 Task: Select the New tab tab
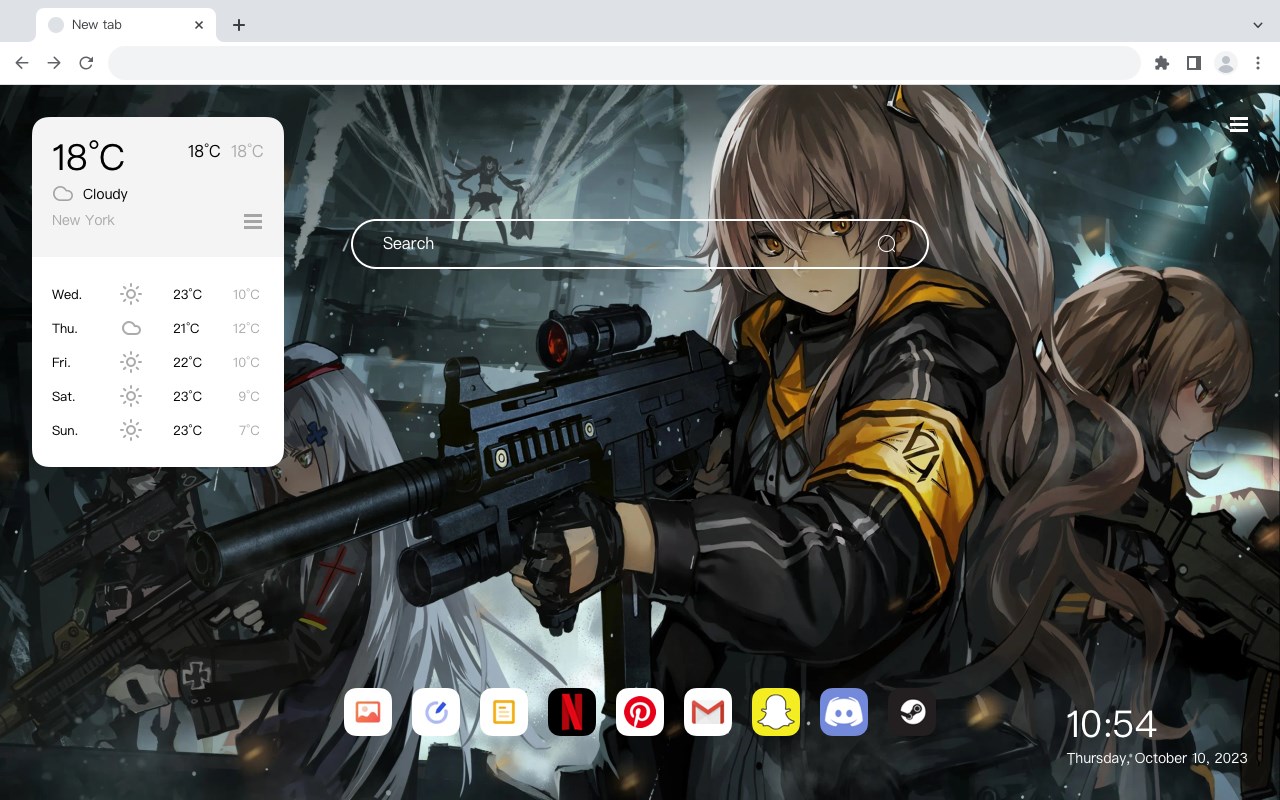click(126, 25)
